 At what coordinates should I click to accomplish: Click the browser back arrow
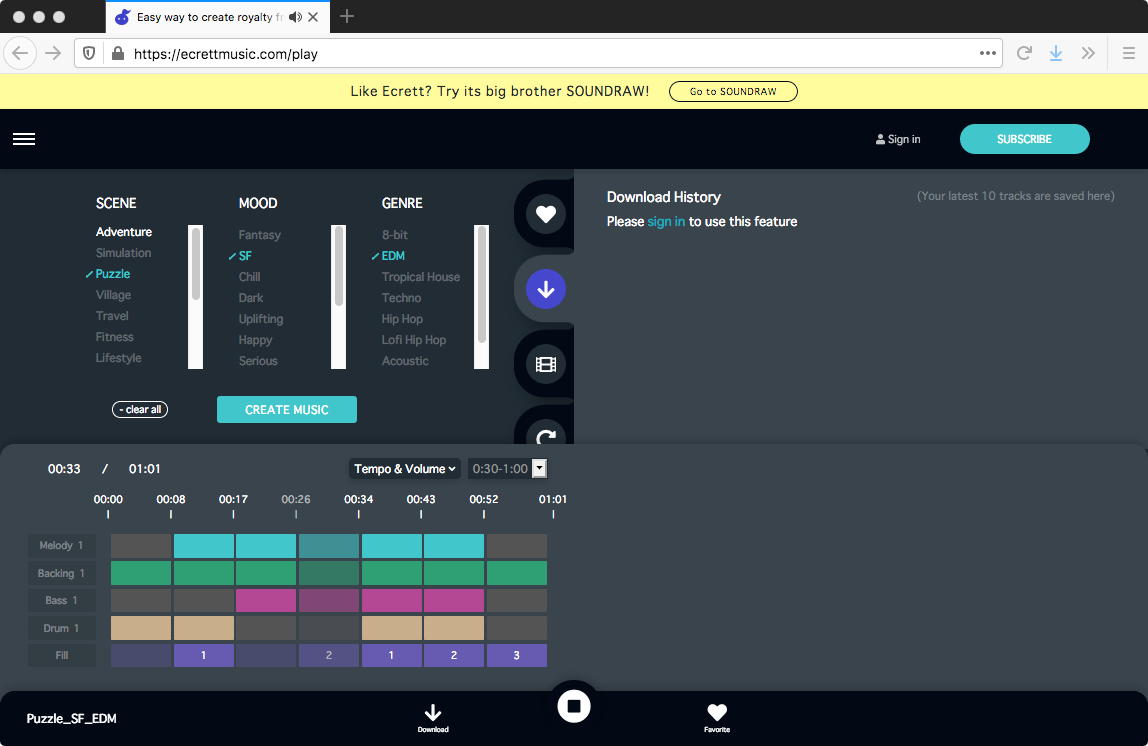[20, 53]
